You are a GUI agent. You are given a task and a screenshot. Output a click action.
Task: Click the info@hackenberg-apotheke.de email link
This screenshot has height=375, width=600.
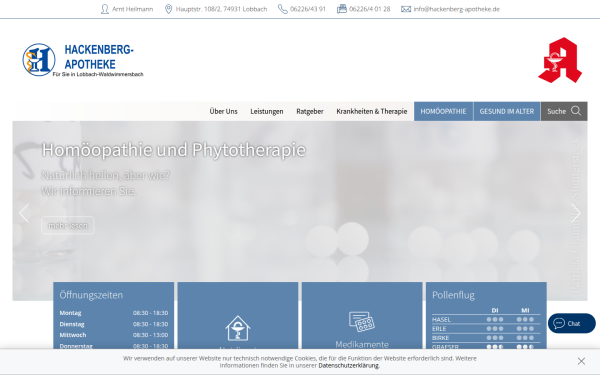(457, 9)
